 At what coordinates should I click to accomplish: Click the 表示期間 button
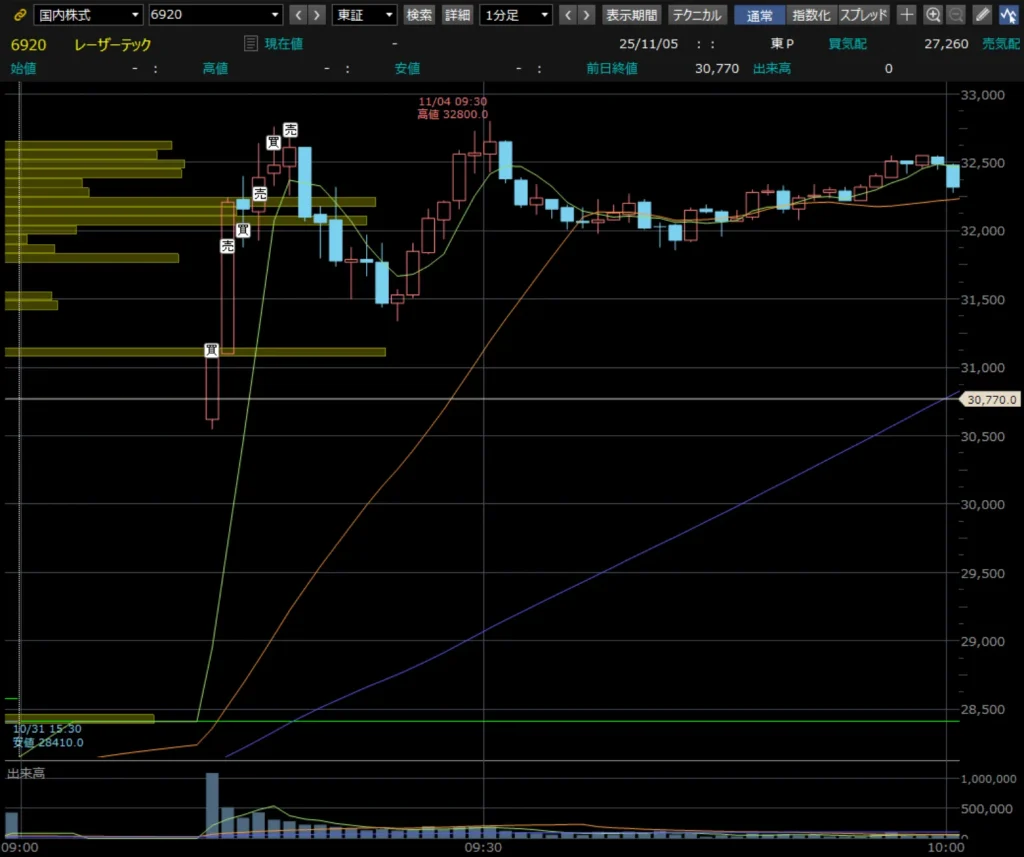[631, 15]
